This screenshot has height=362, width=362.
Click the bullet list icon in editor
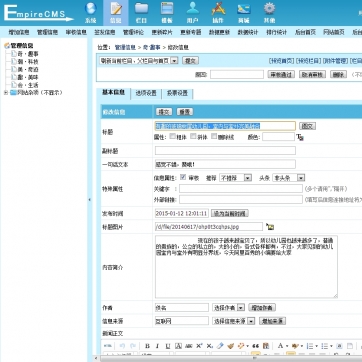coord(324,346)
